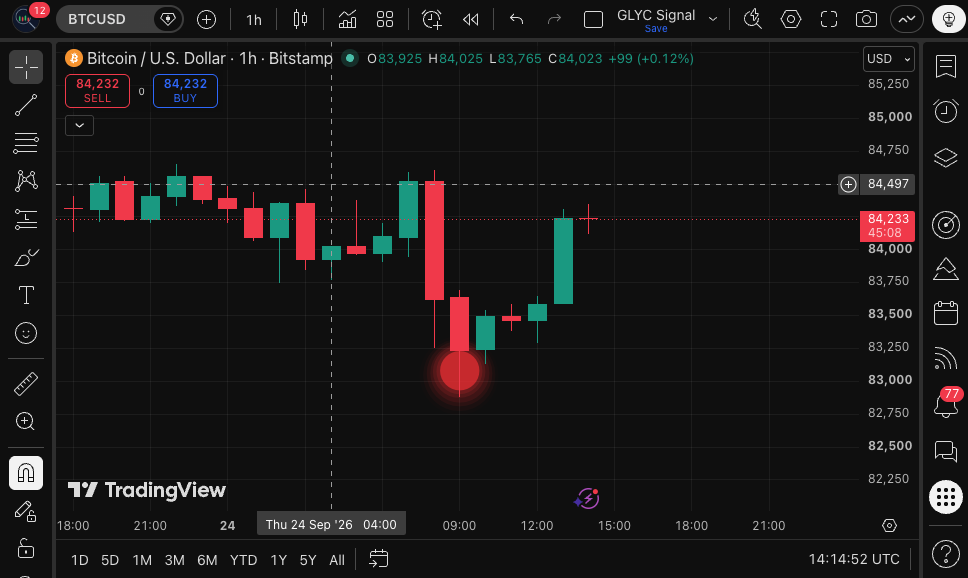The width and height of the screenshot is (968, 578).
Task: Open the Fibonacci retracement tools
Action: (x=26, y=143)
